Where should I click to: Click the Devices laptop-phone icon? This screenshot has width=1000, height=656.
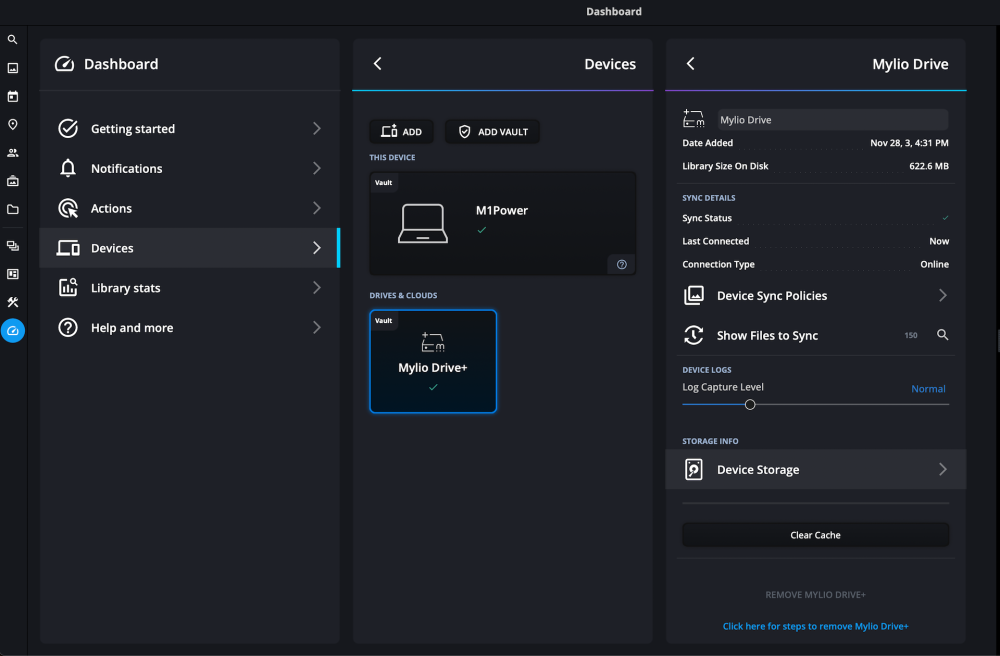68,248
